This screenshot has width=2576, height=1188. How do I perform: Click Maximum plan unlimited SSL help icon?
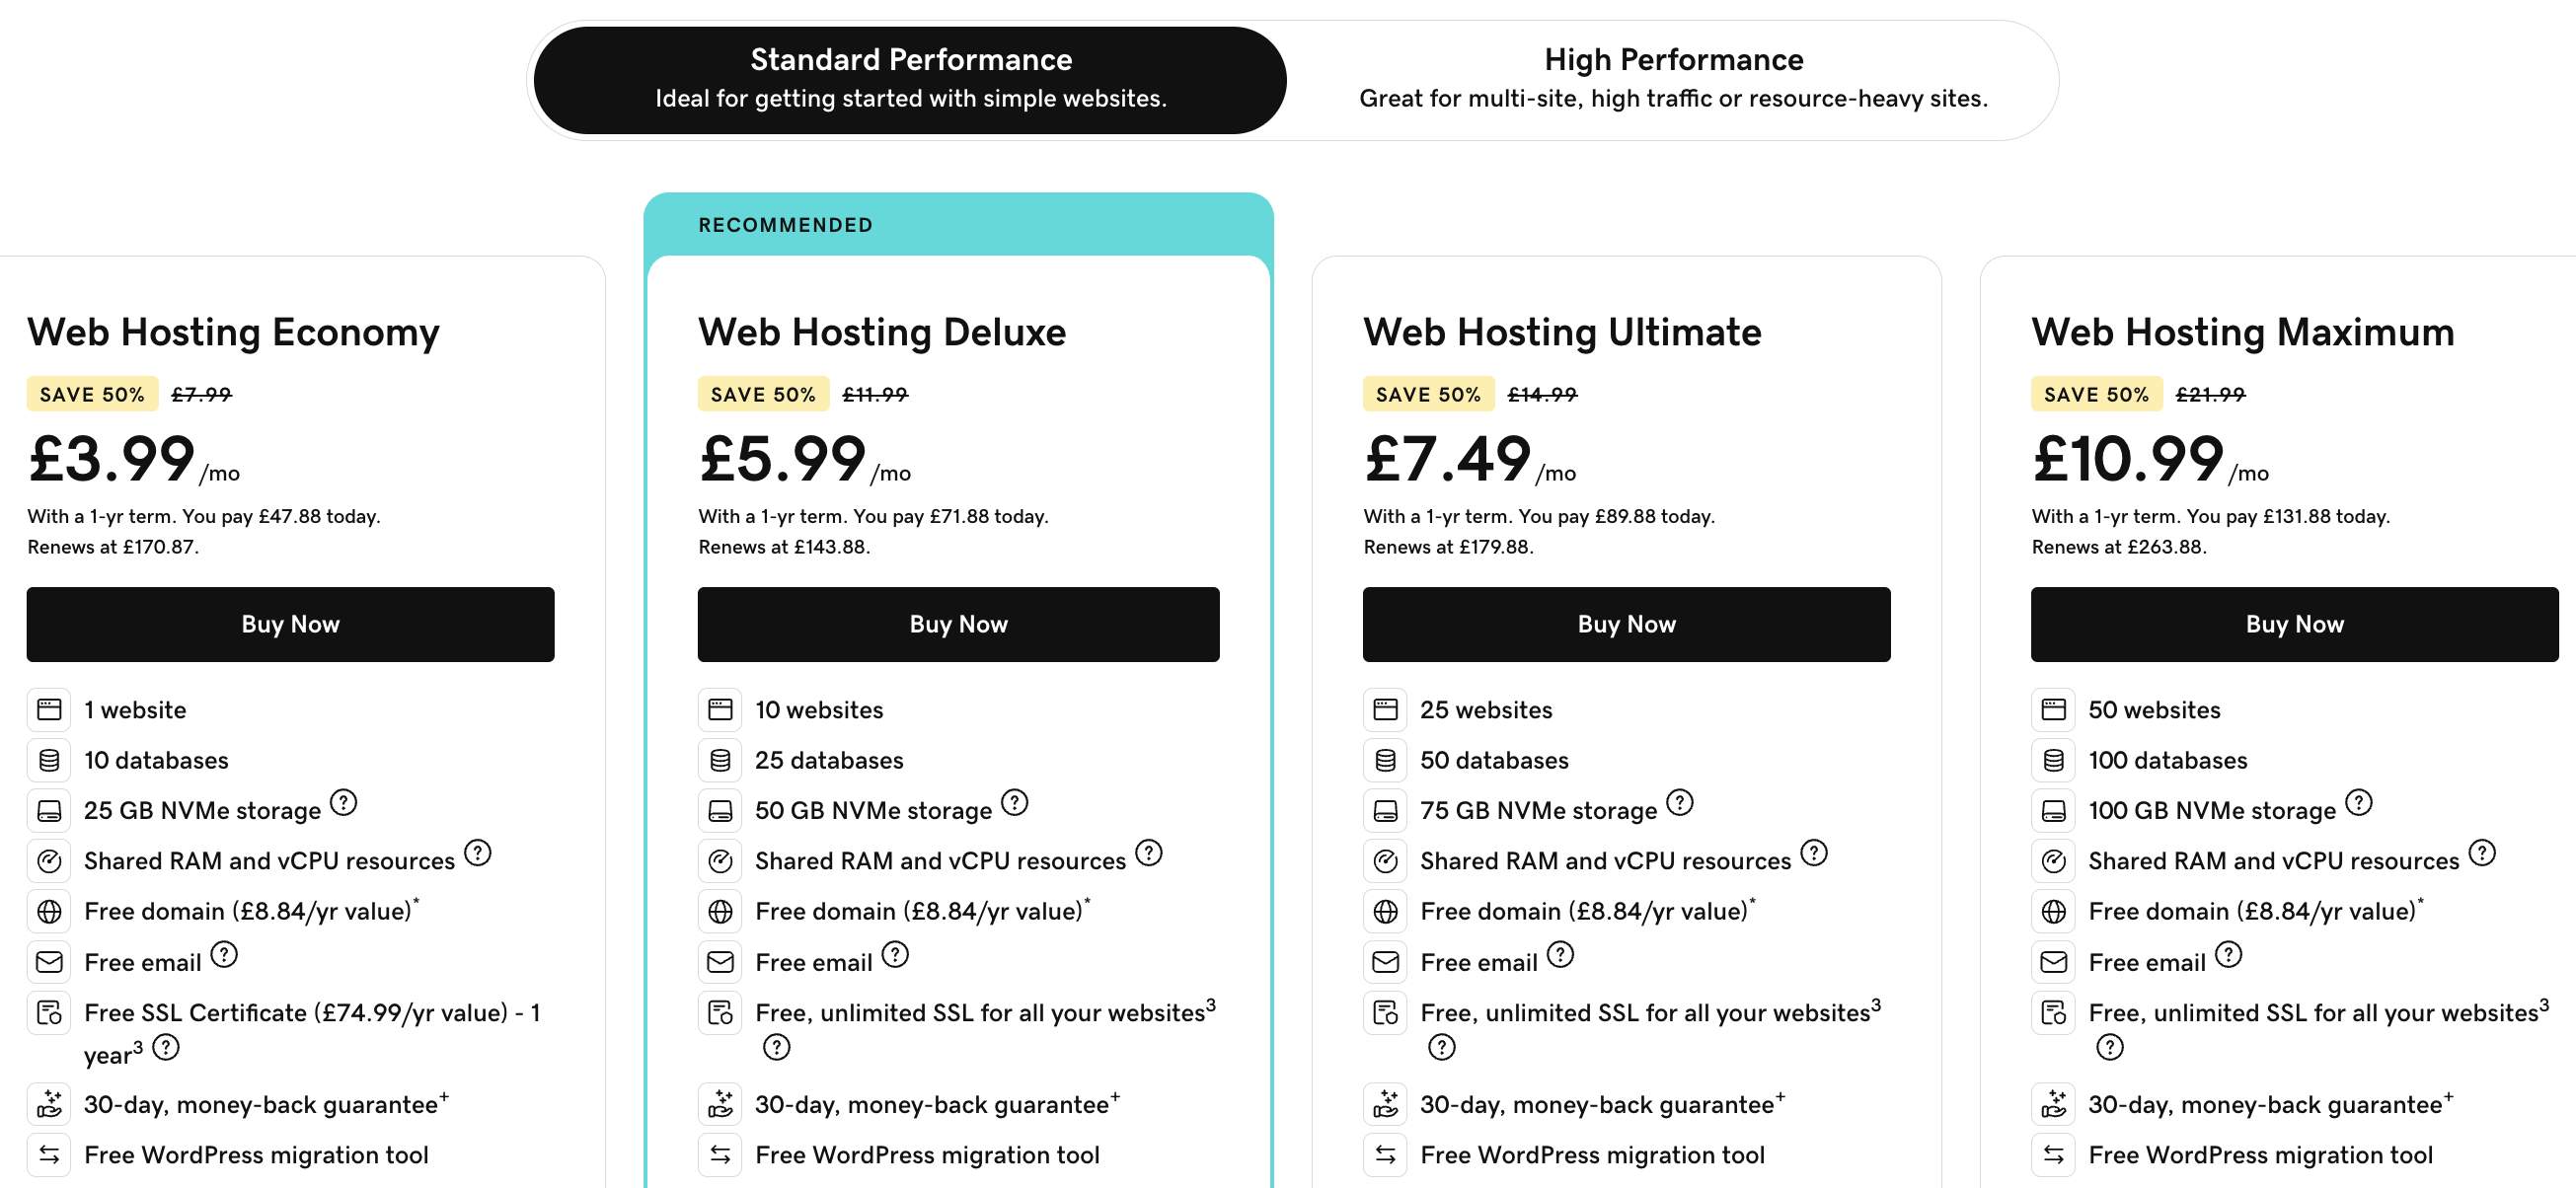[x=2110, y=1047]
